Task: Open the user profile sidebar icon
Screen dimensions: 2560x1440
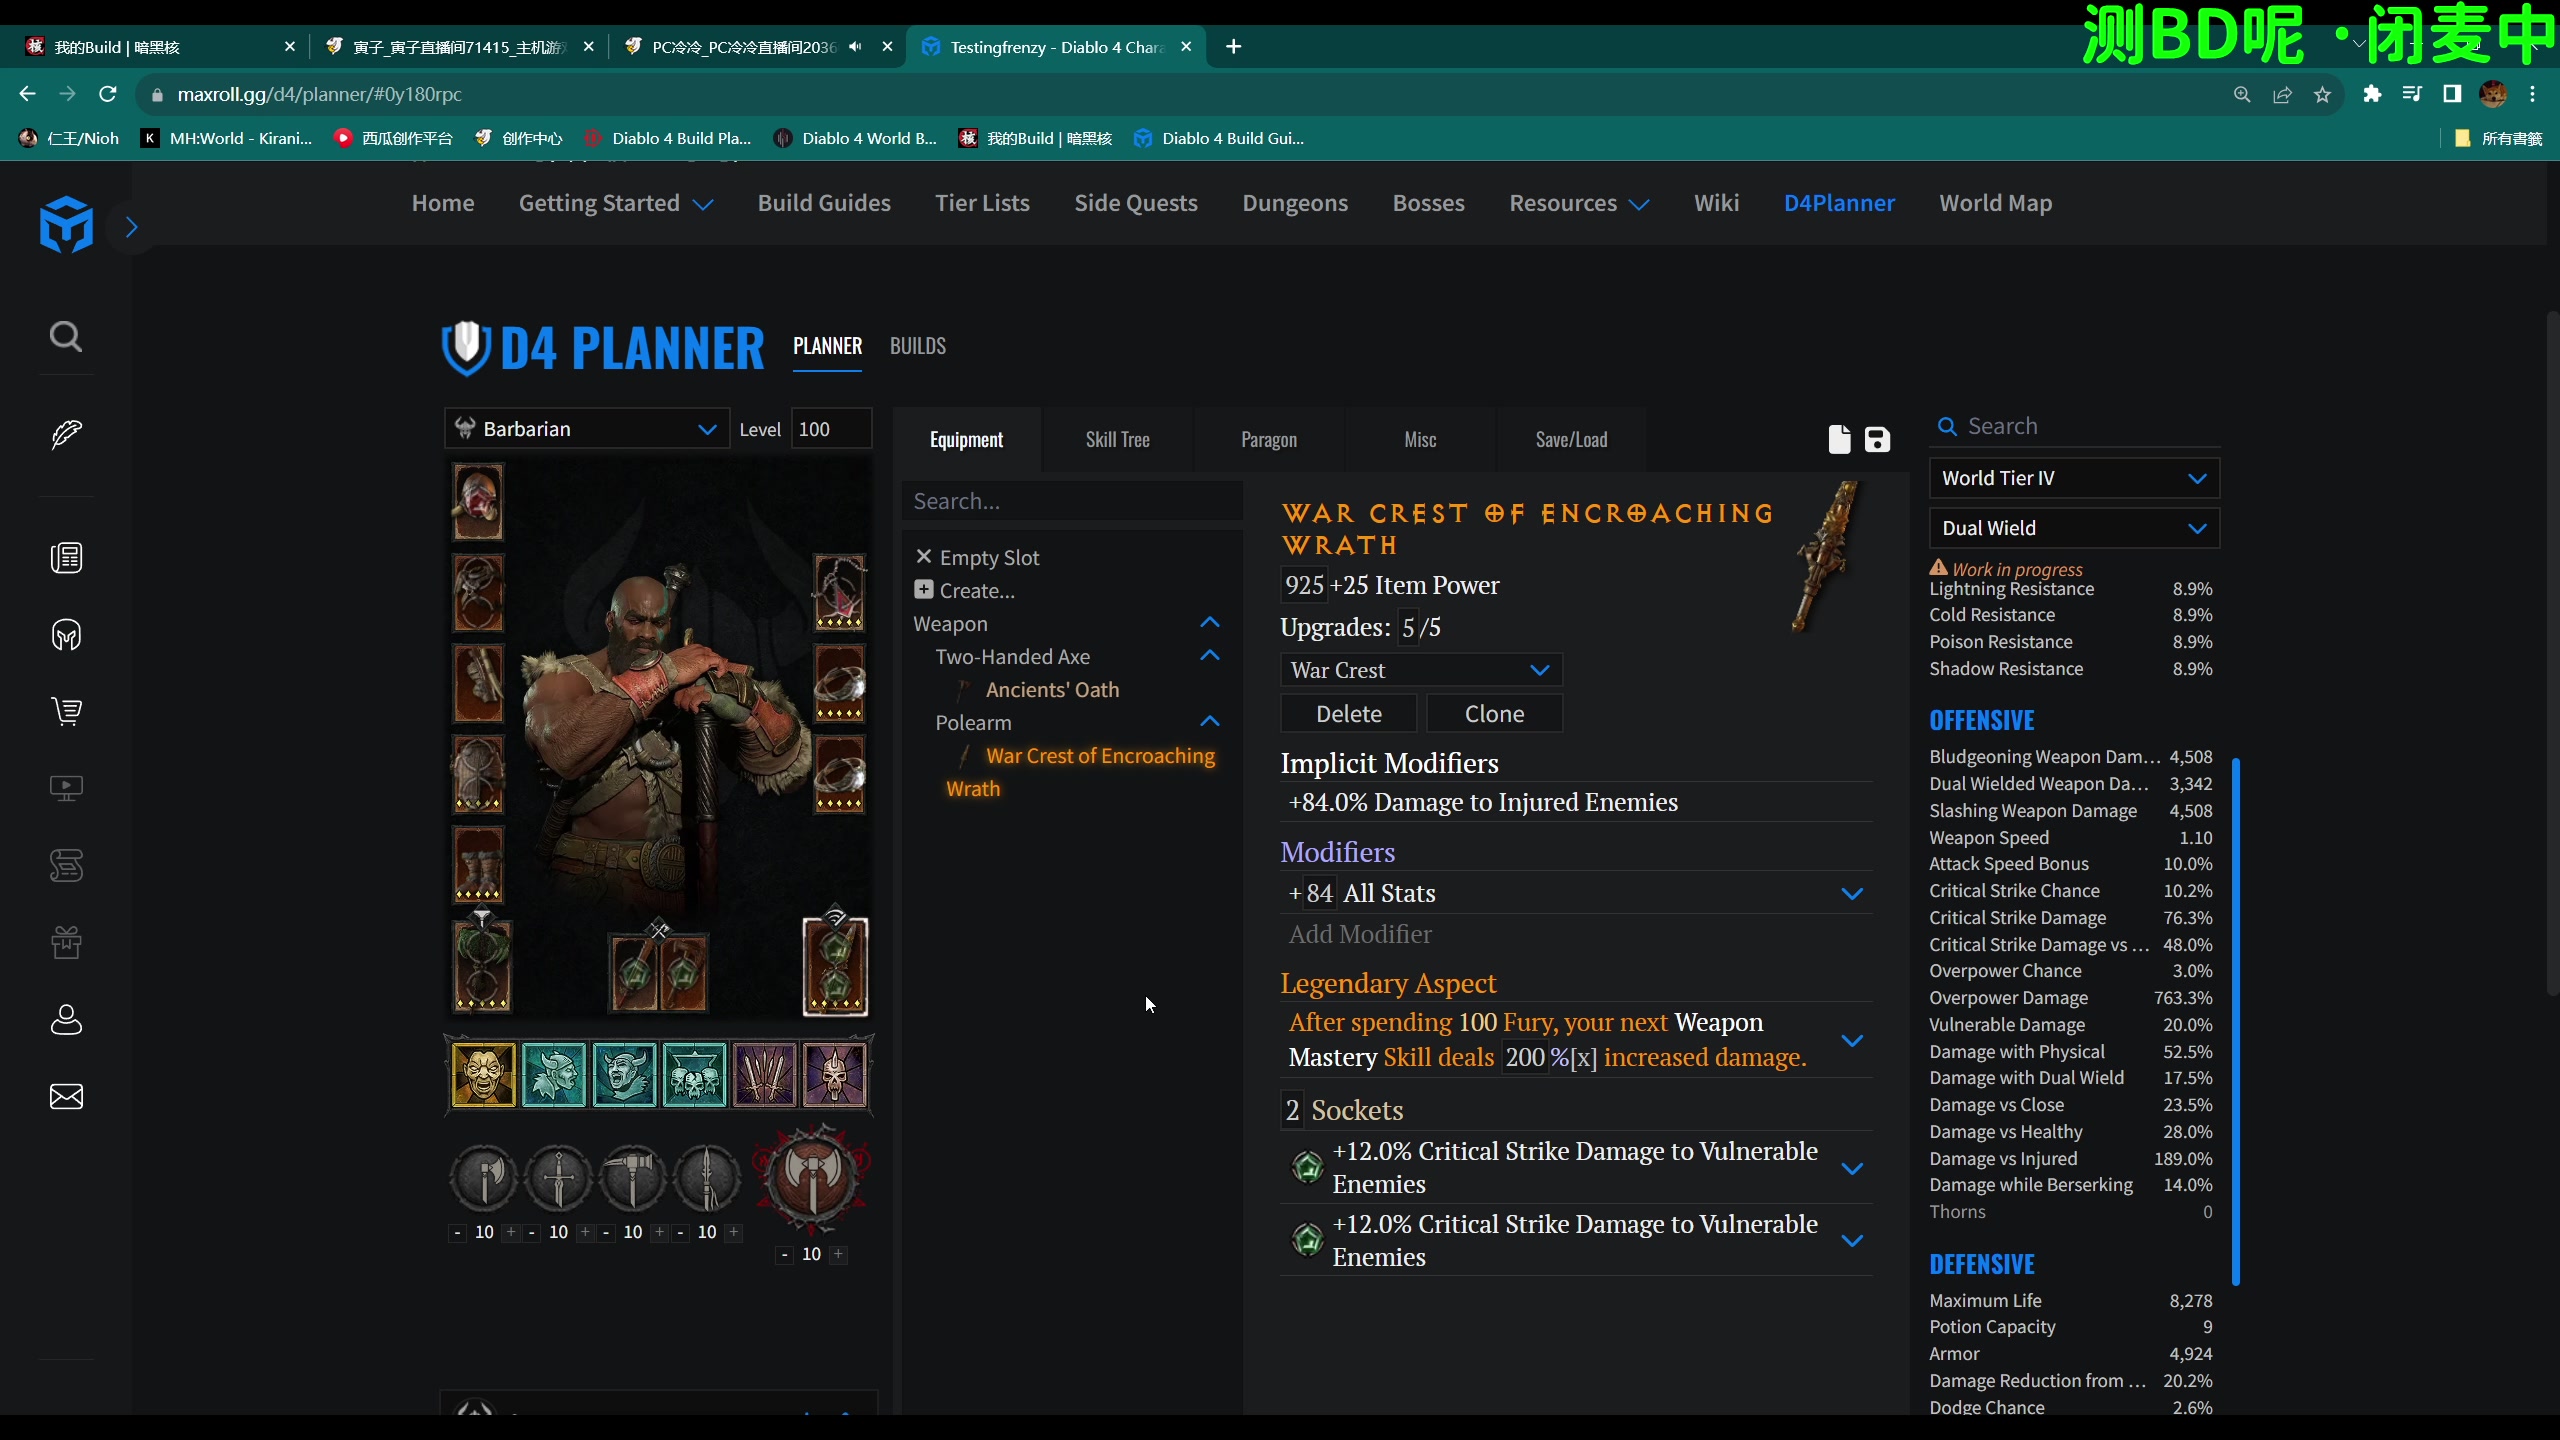Action: coord(66,1019)
